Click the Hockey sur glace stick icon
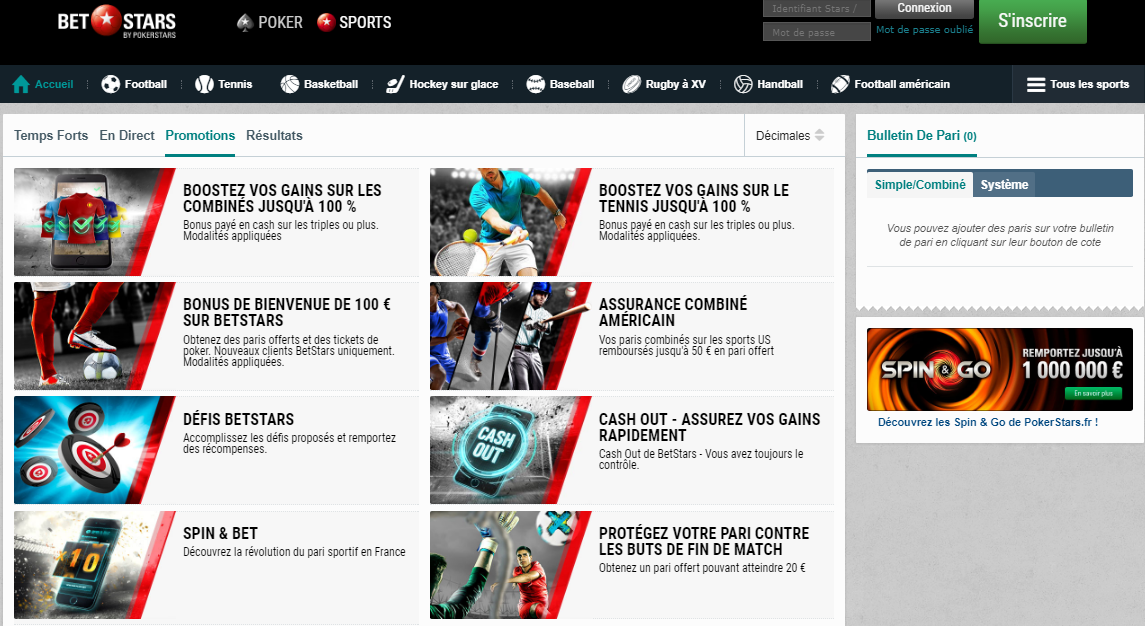Image resolution: width=1145 pixels, height=626 pixels. pos(395,84)
